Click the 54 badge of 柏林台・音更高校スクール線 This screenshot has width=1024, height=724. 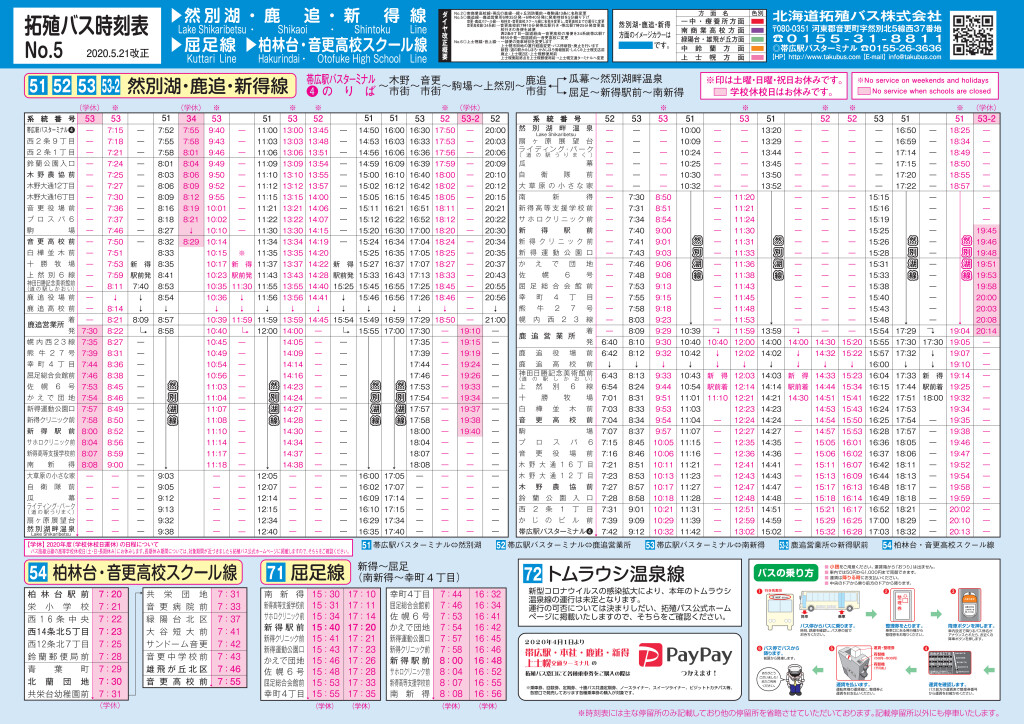pyautogui.click(x=38, y=573)
